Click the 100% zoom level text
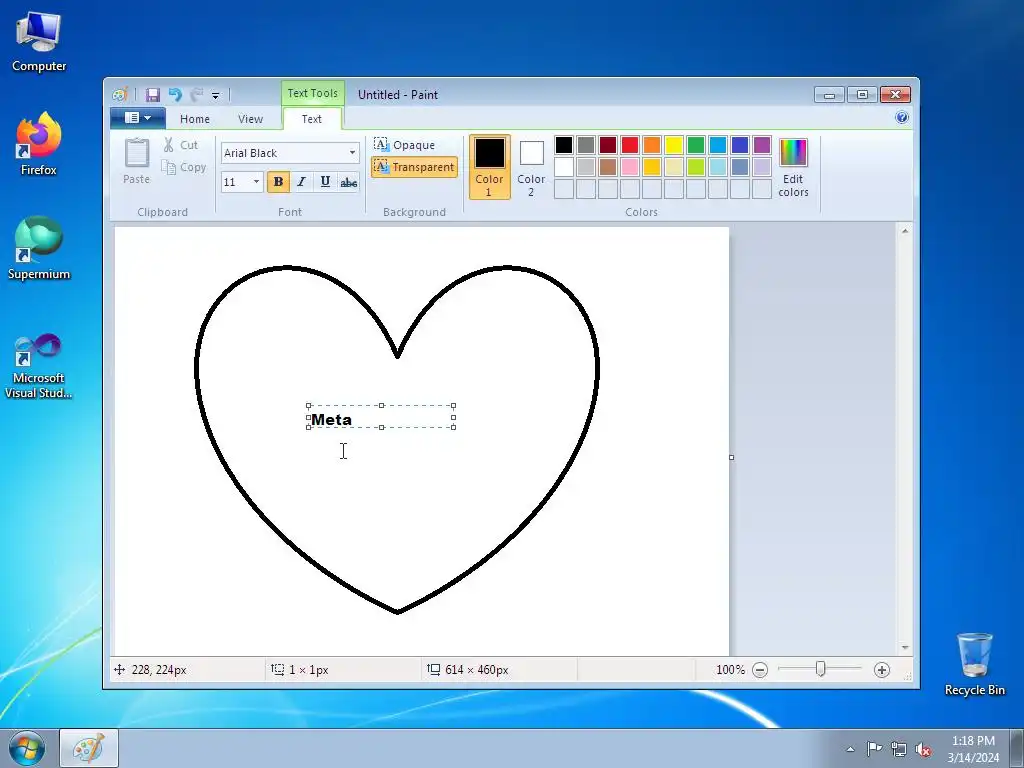 coord(730,670)
